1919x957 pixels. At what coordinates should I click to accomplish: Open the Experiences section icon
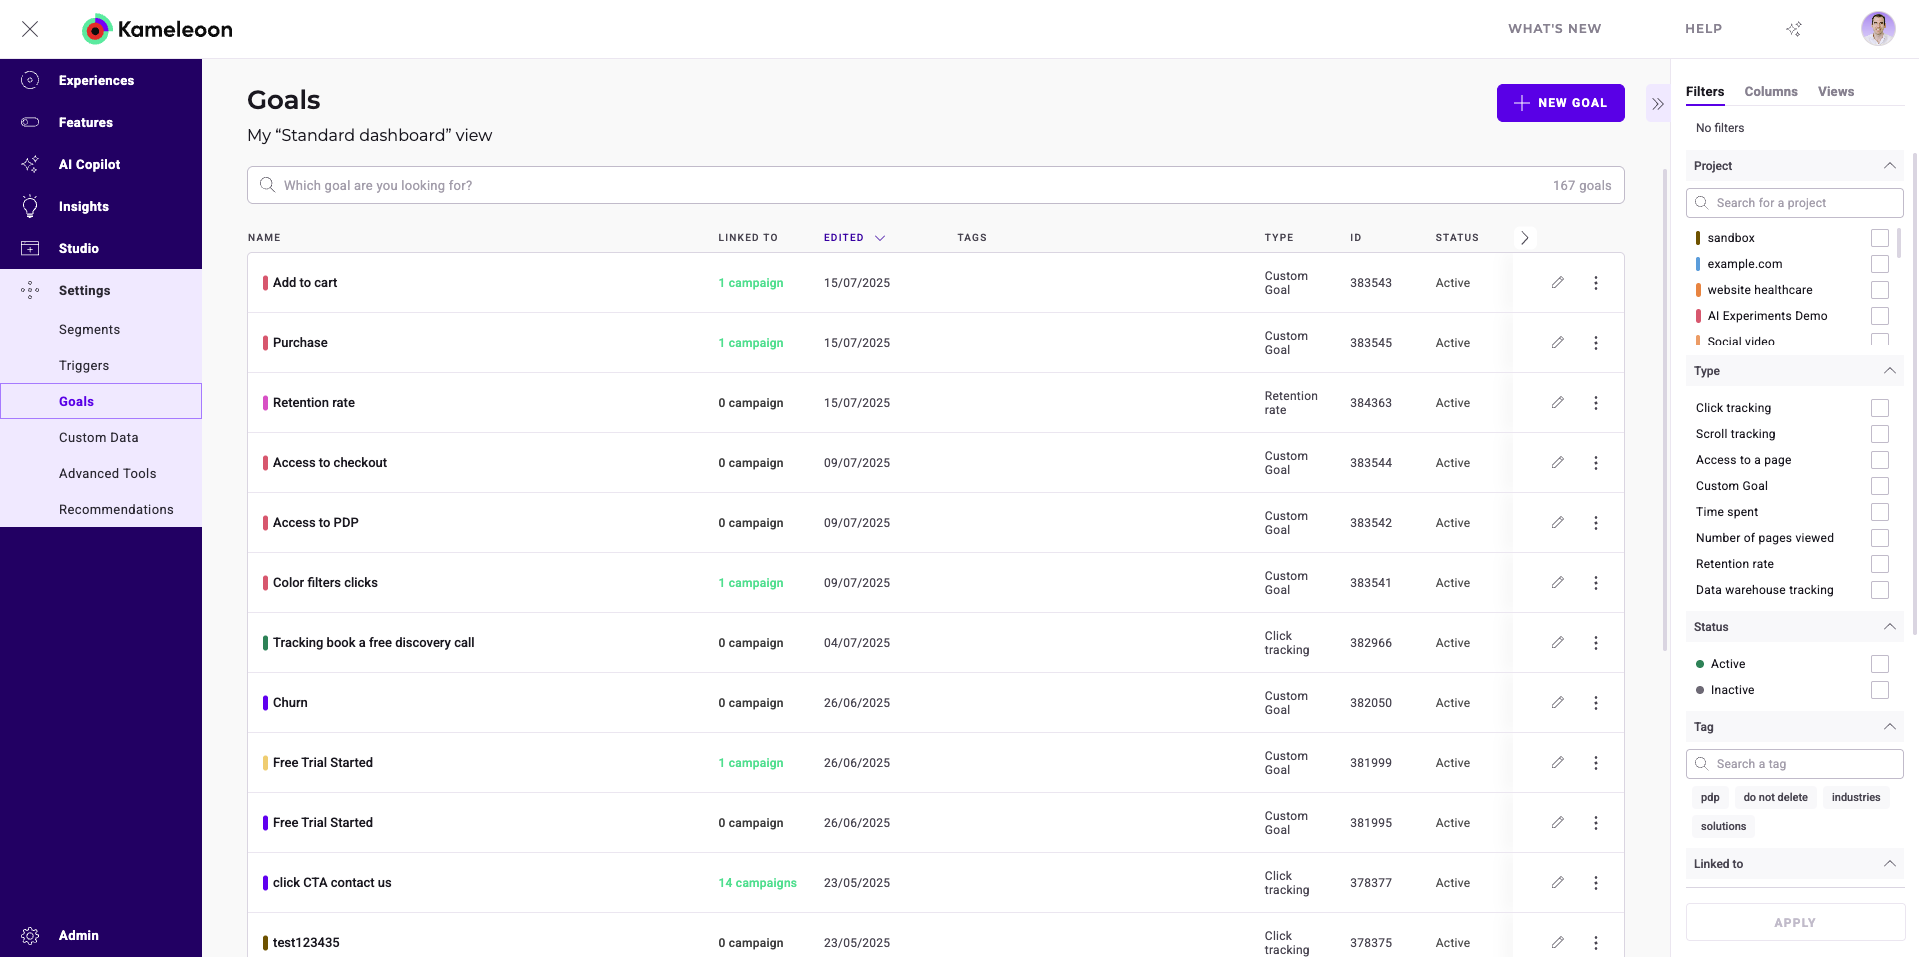pos(30,80)
